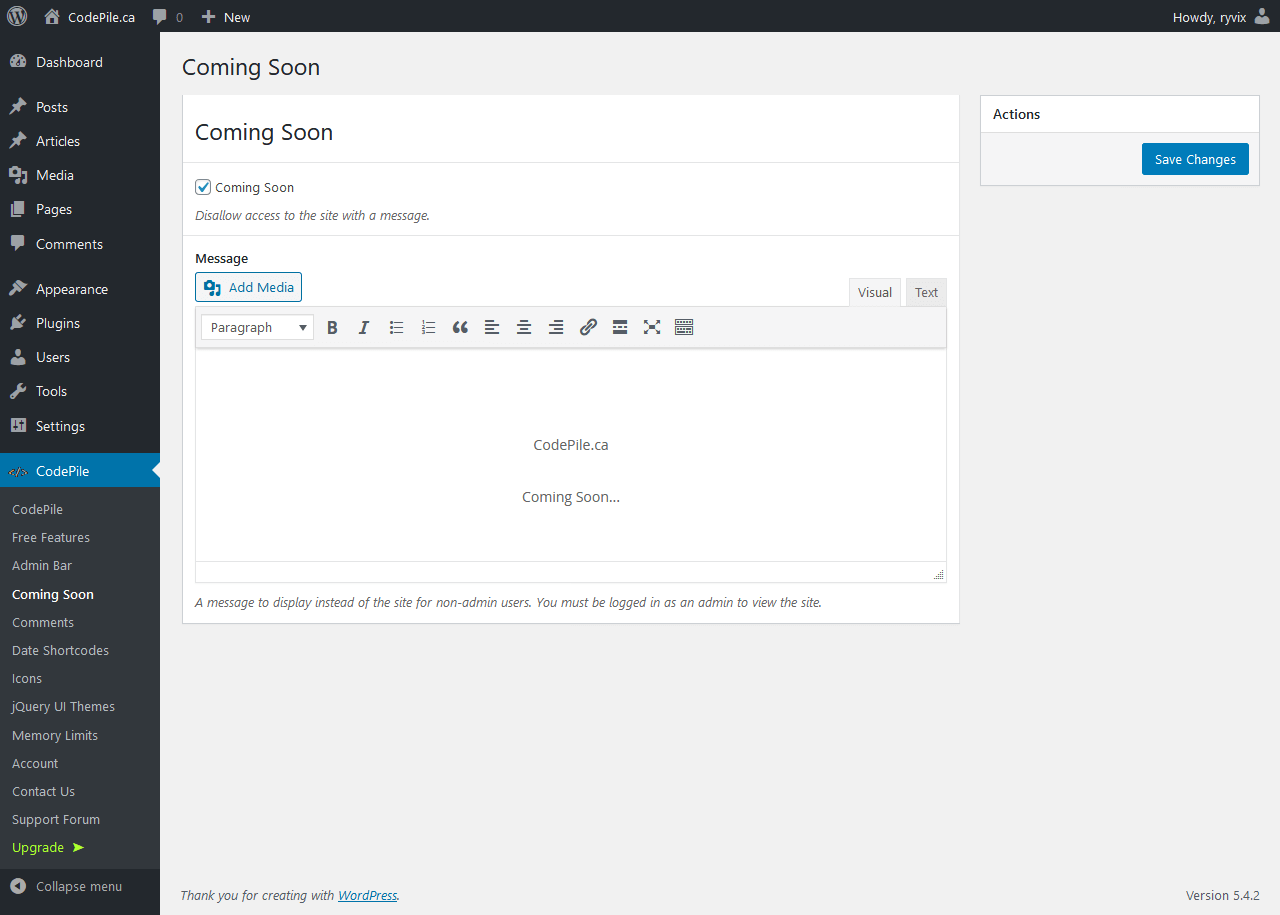Image resolution: width=1280 pixels, height=915 pixels.
Task: Click the WordPress logo icon
Action: (x=17, y=16)
